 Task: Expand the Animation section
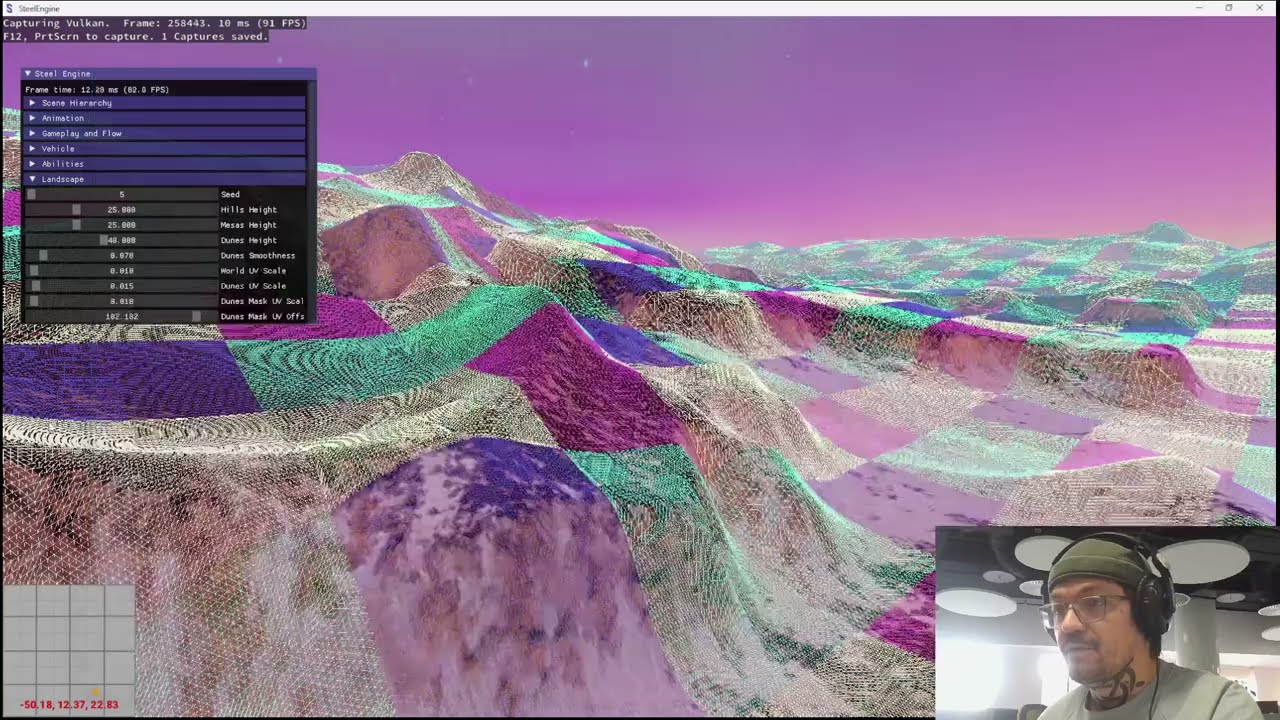[165, 118]
